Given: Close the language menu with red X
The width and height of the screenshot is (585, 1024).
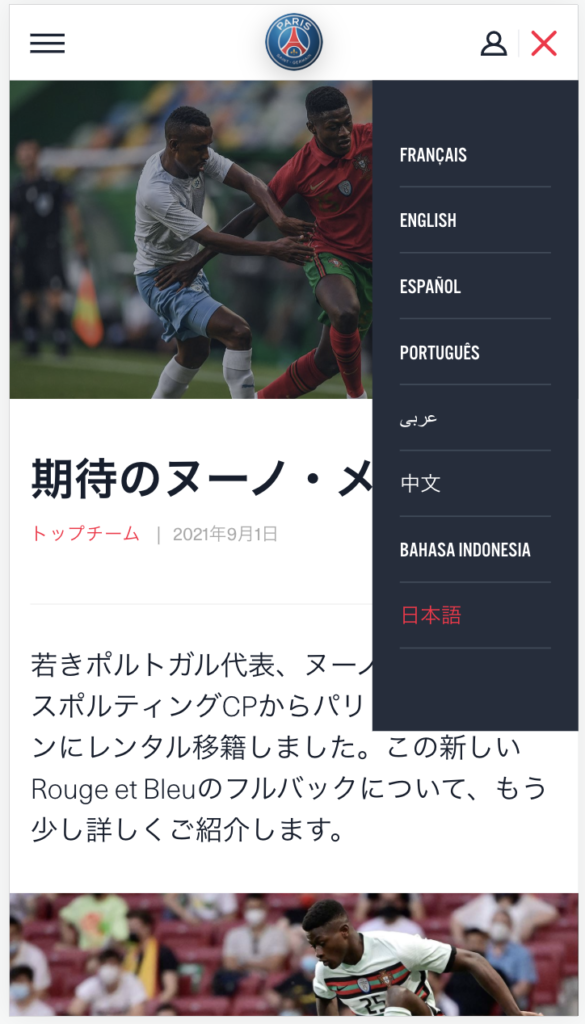Looking at the screenshot, I should click(543, 43).
